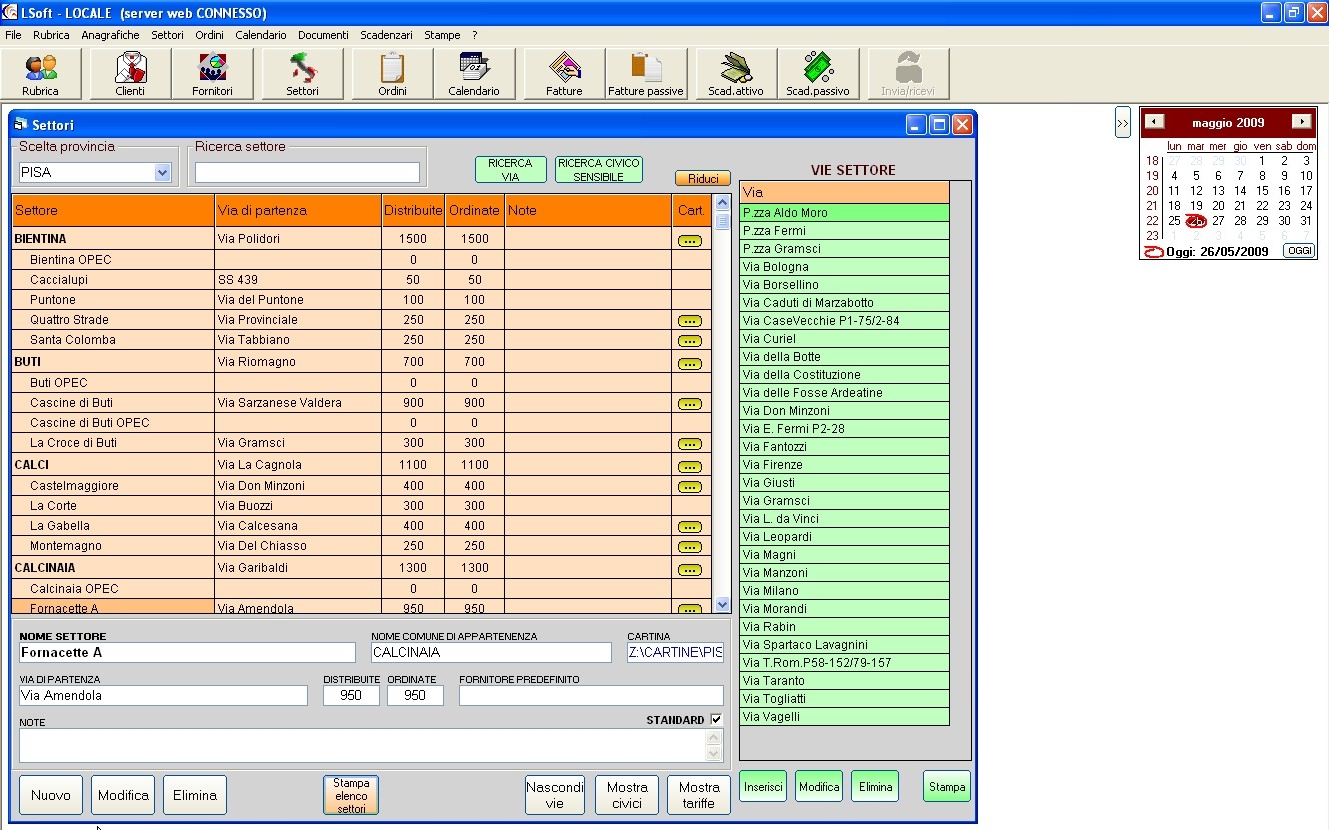
Task: Click the RICERCA VIA button
Action: 510,170
